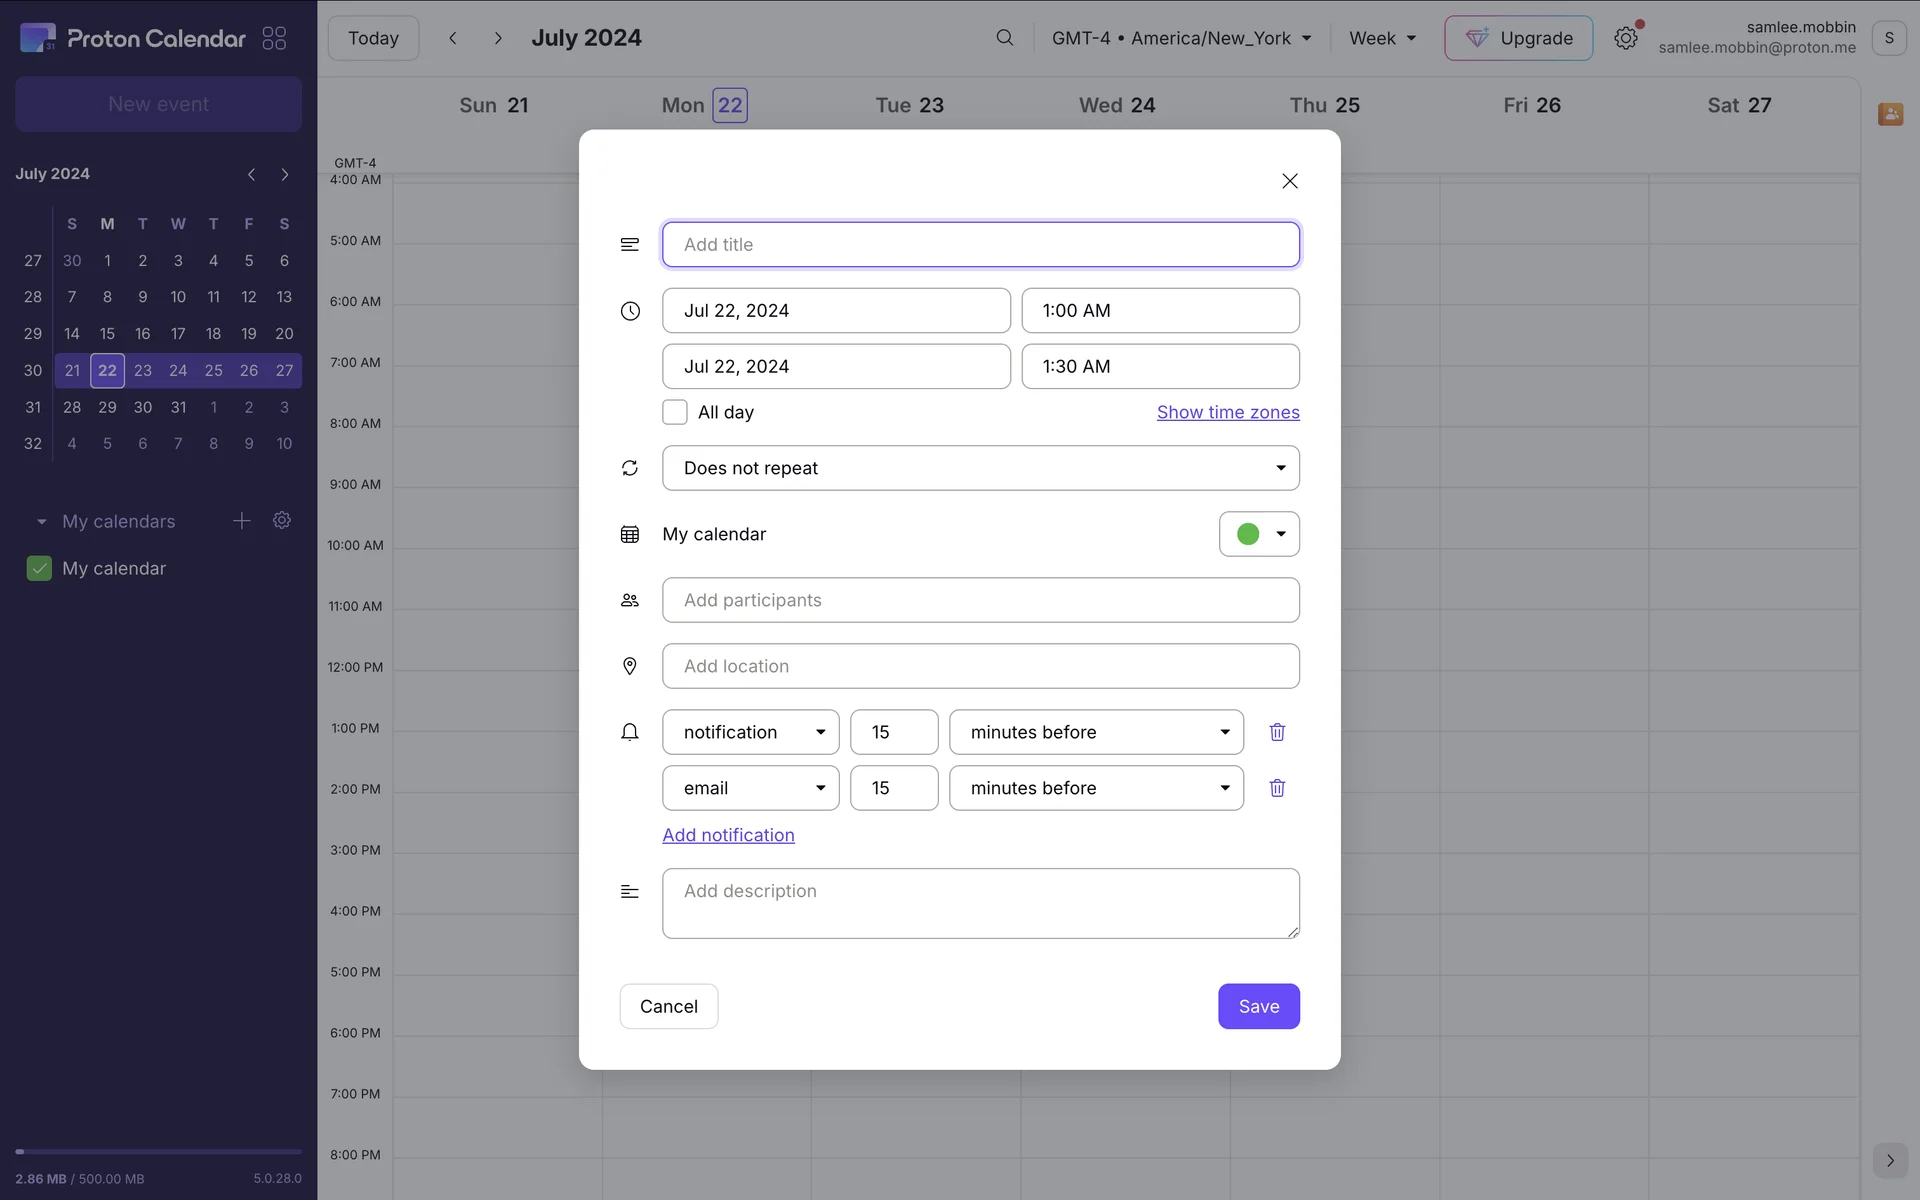Open the email reminder type dropdown
Image resolution: width=1920 pixels, height=1200 pixels.
tap(750, 788)
